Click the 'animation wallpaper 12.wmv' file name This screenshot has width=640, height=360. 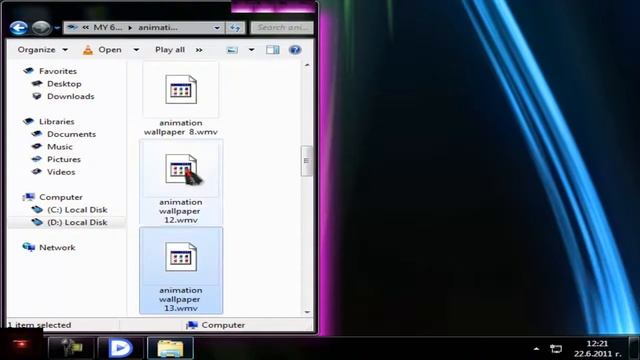pos(180,211)
